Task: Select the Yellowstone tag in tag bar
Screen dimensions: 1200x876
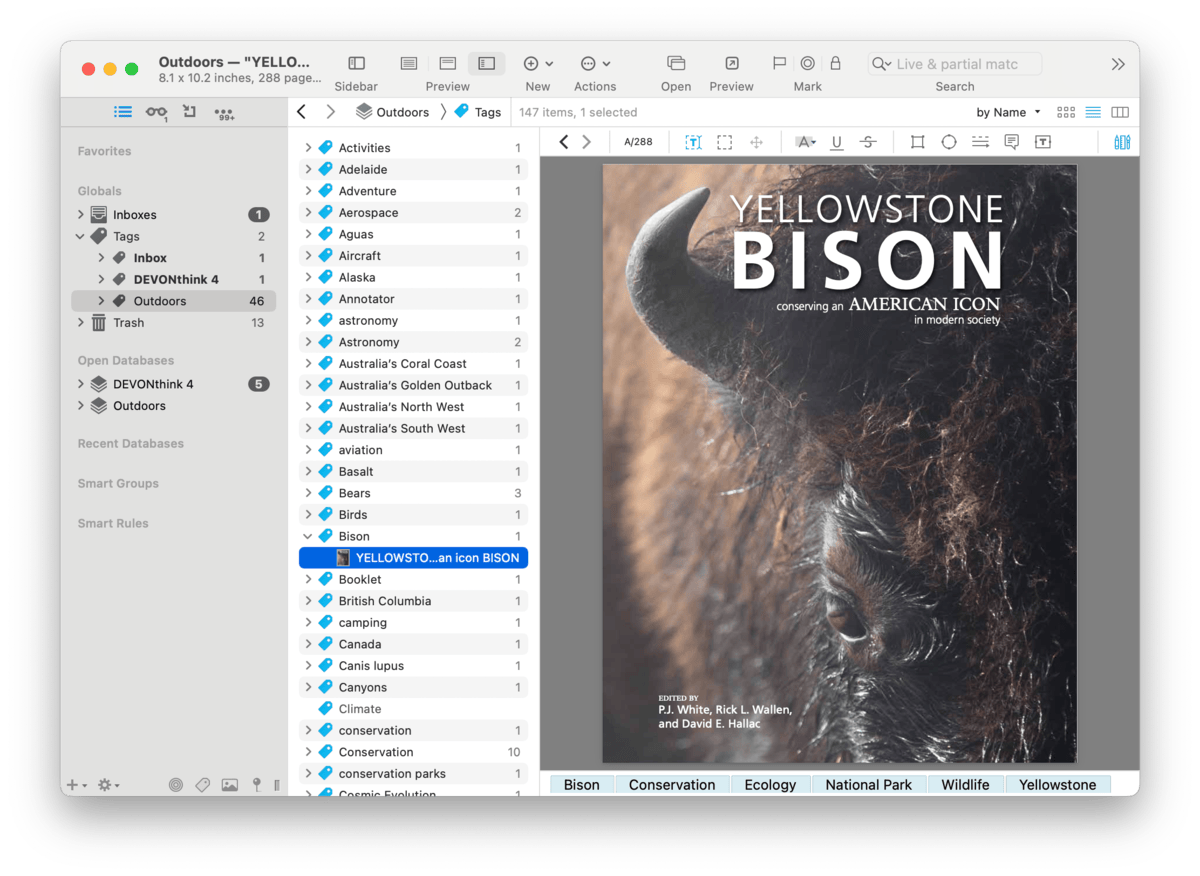Action: (1057, 785)
